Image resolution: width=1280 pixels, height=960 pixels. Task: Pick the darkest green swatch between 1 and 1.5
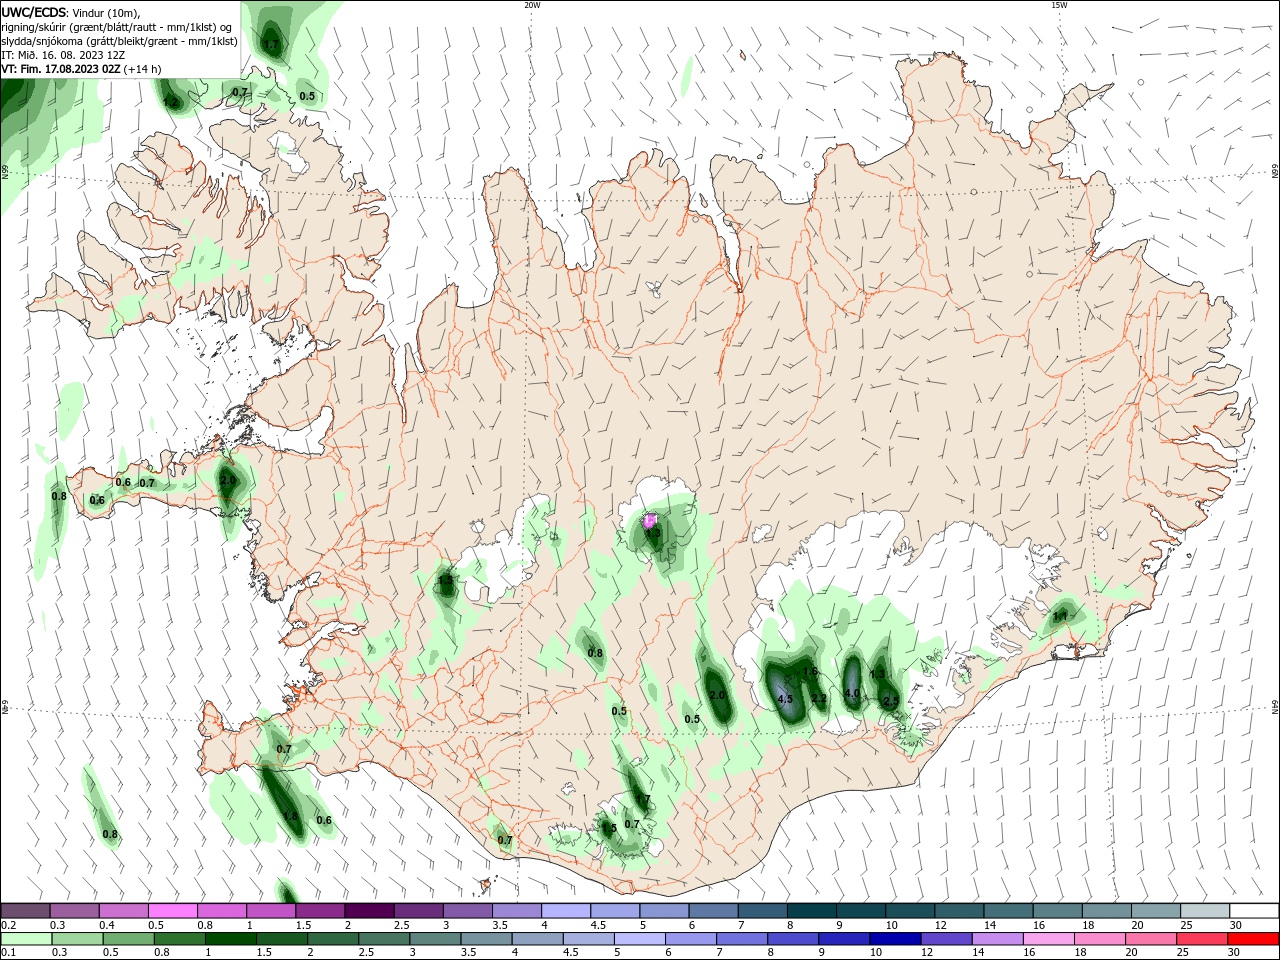(230, 938)
